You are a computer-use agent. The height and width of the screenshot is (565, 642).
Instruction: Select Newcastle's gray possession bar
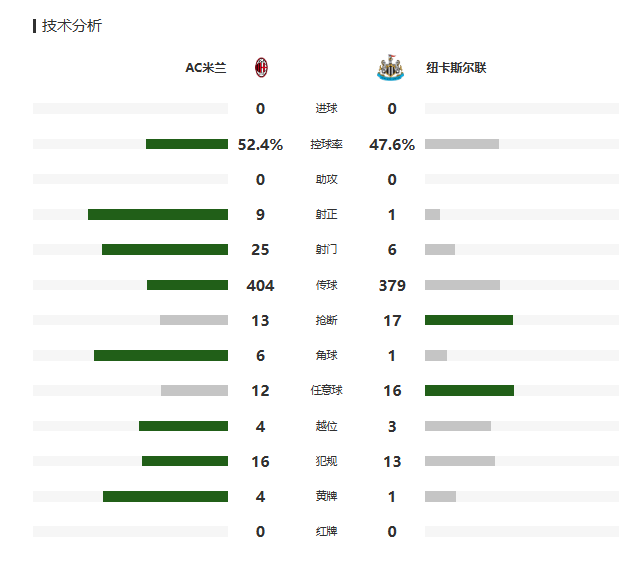coord(462,144)
